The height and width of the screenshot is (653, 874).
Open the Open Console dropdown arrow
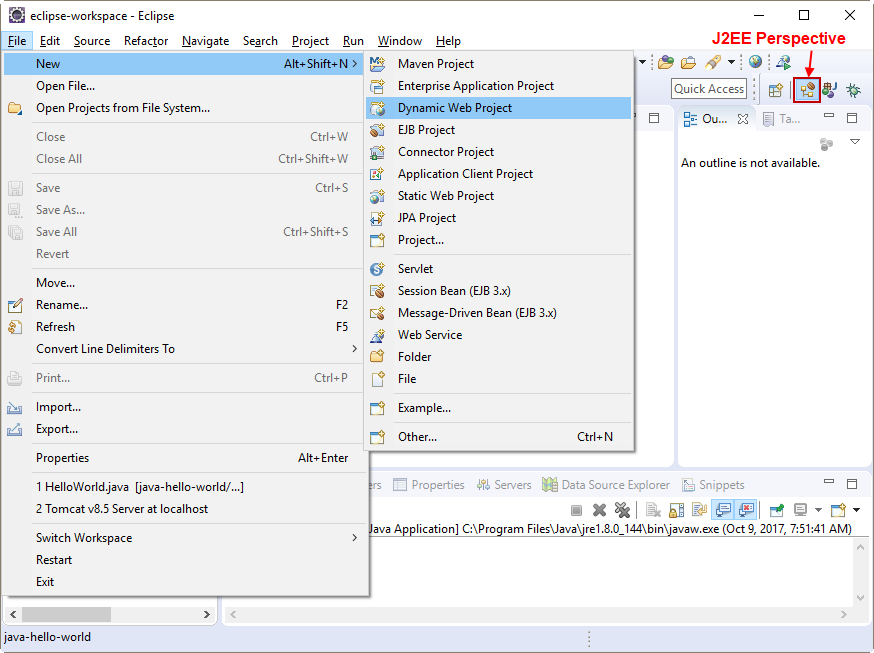click(856, 510)
